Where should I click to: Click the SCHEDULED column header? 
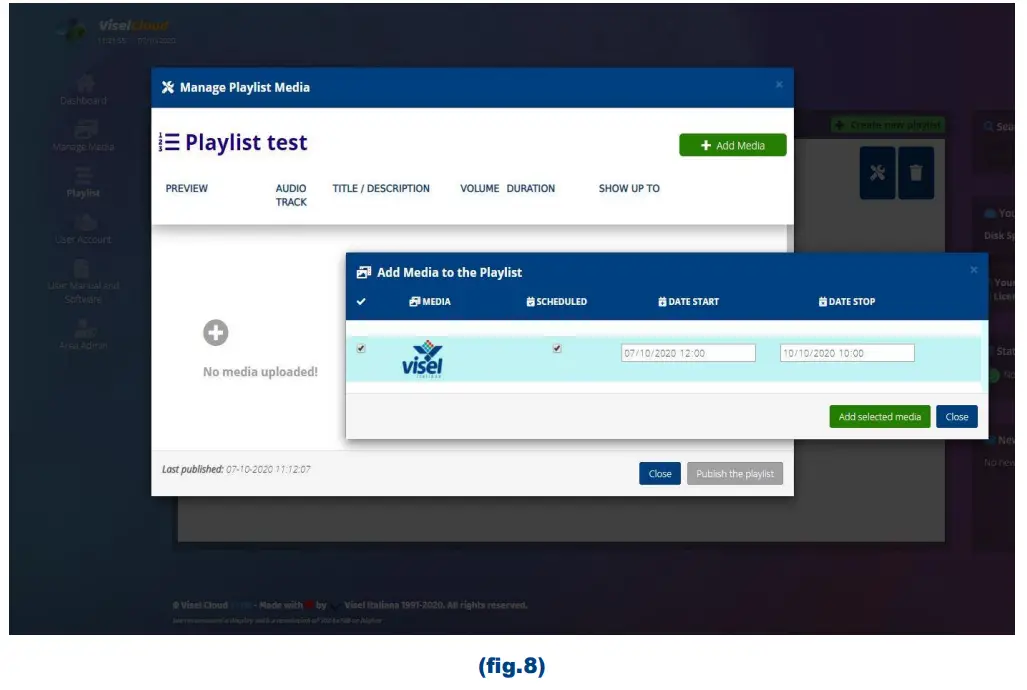point(556,301)
